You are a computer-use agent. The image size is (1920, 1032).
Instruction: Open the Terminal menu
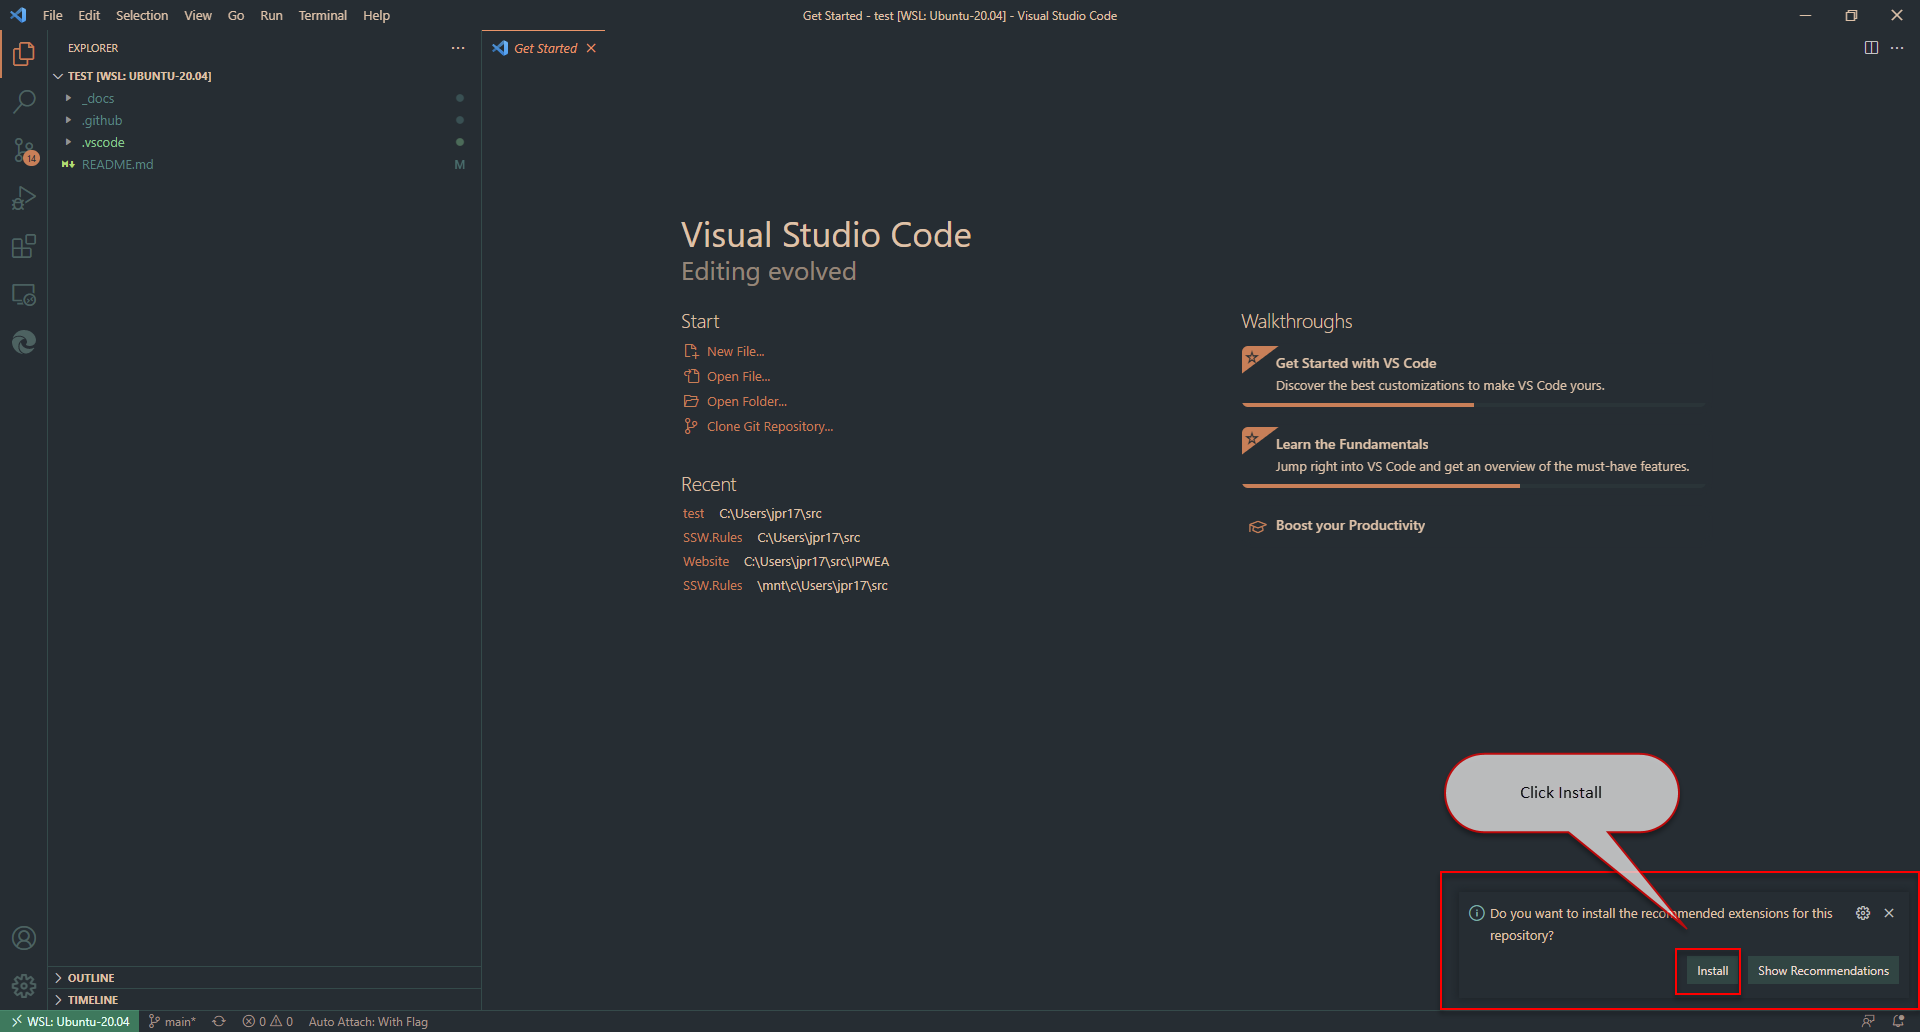(x=323, y=15)
